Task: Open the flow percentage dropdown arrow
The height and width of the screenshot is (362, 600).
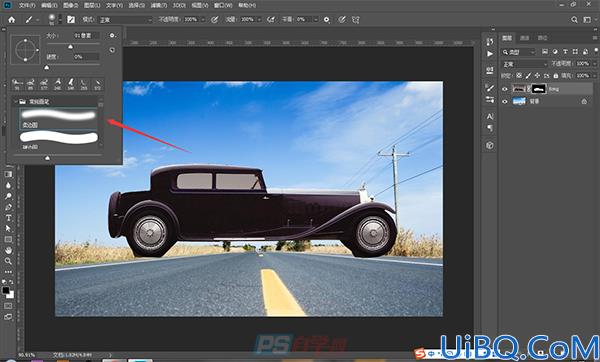Action: [x=259, y=20]
